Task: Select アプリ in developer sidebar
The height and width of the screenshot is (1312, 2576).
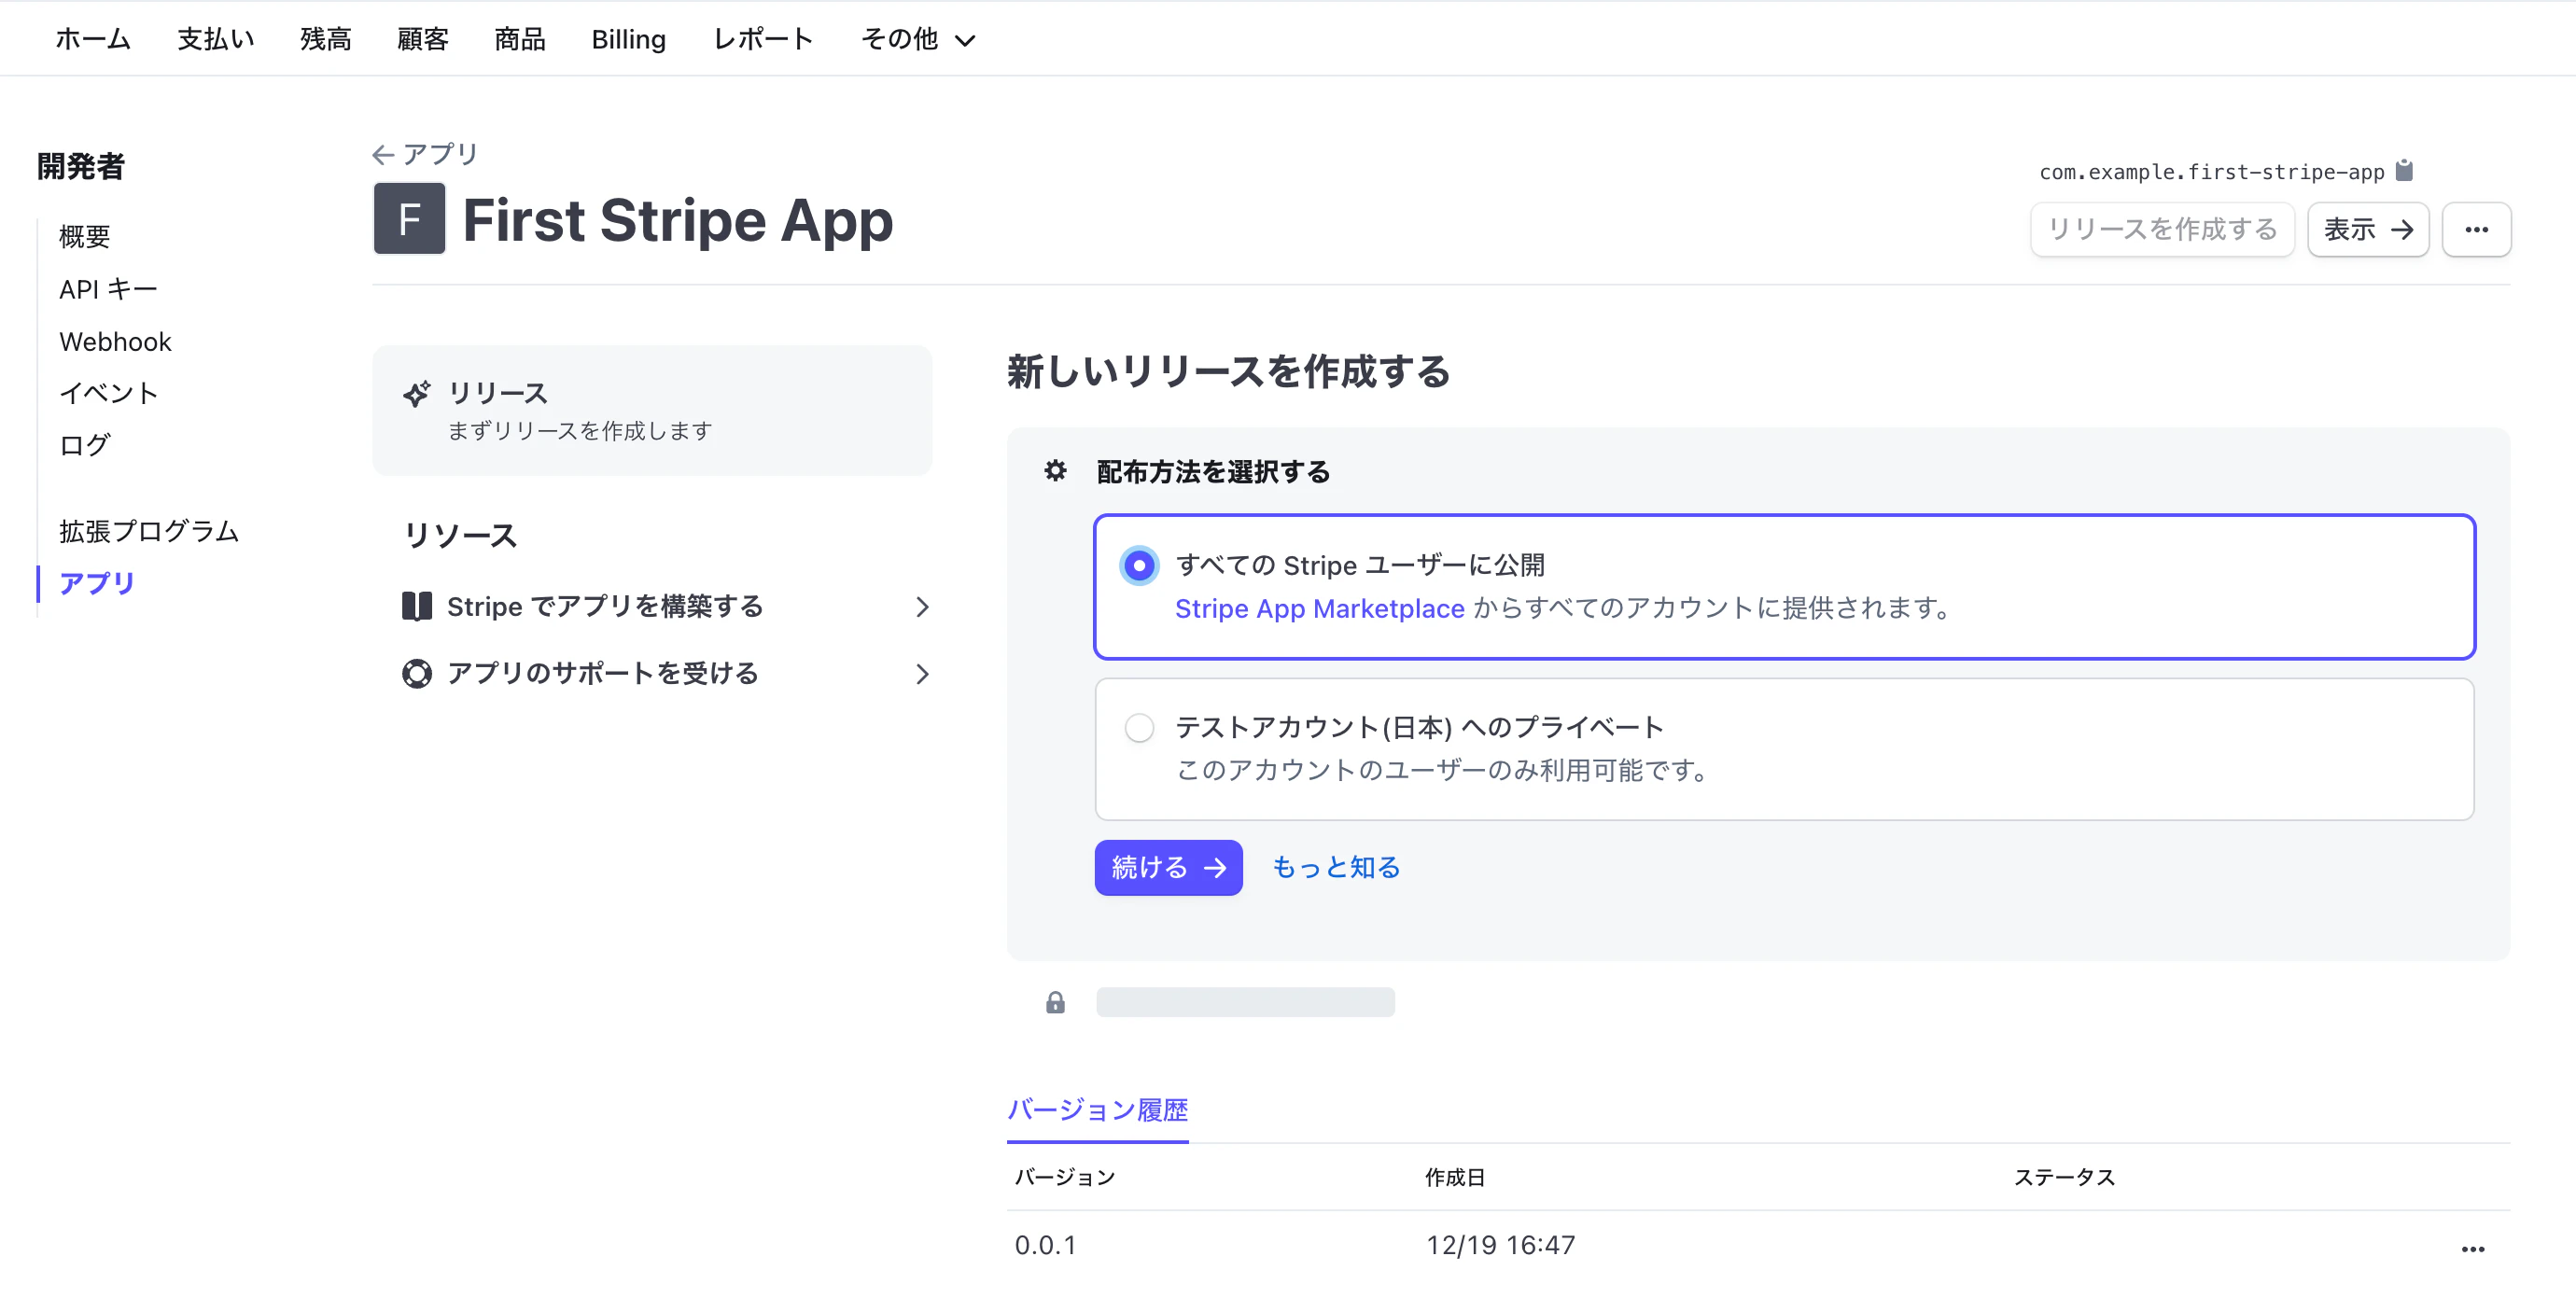Action: [97, 583]
